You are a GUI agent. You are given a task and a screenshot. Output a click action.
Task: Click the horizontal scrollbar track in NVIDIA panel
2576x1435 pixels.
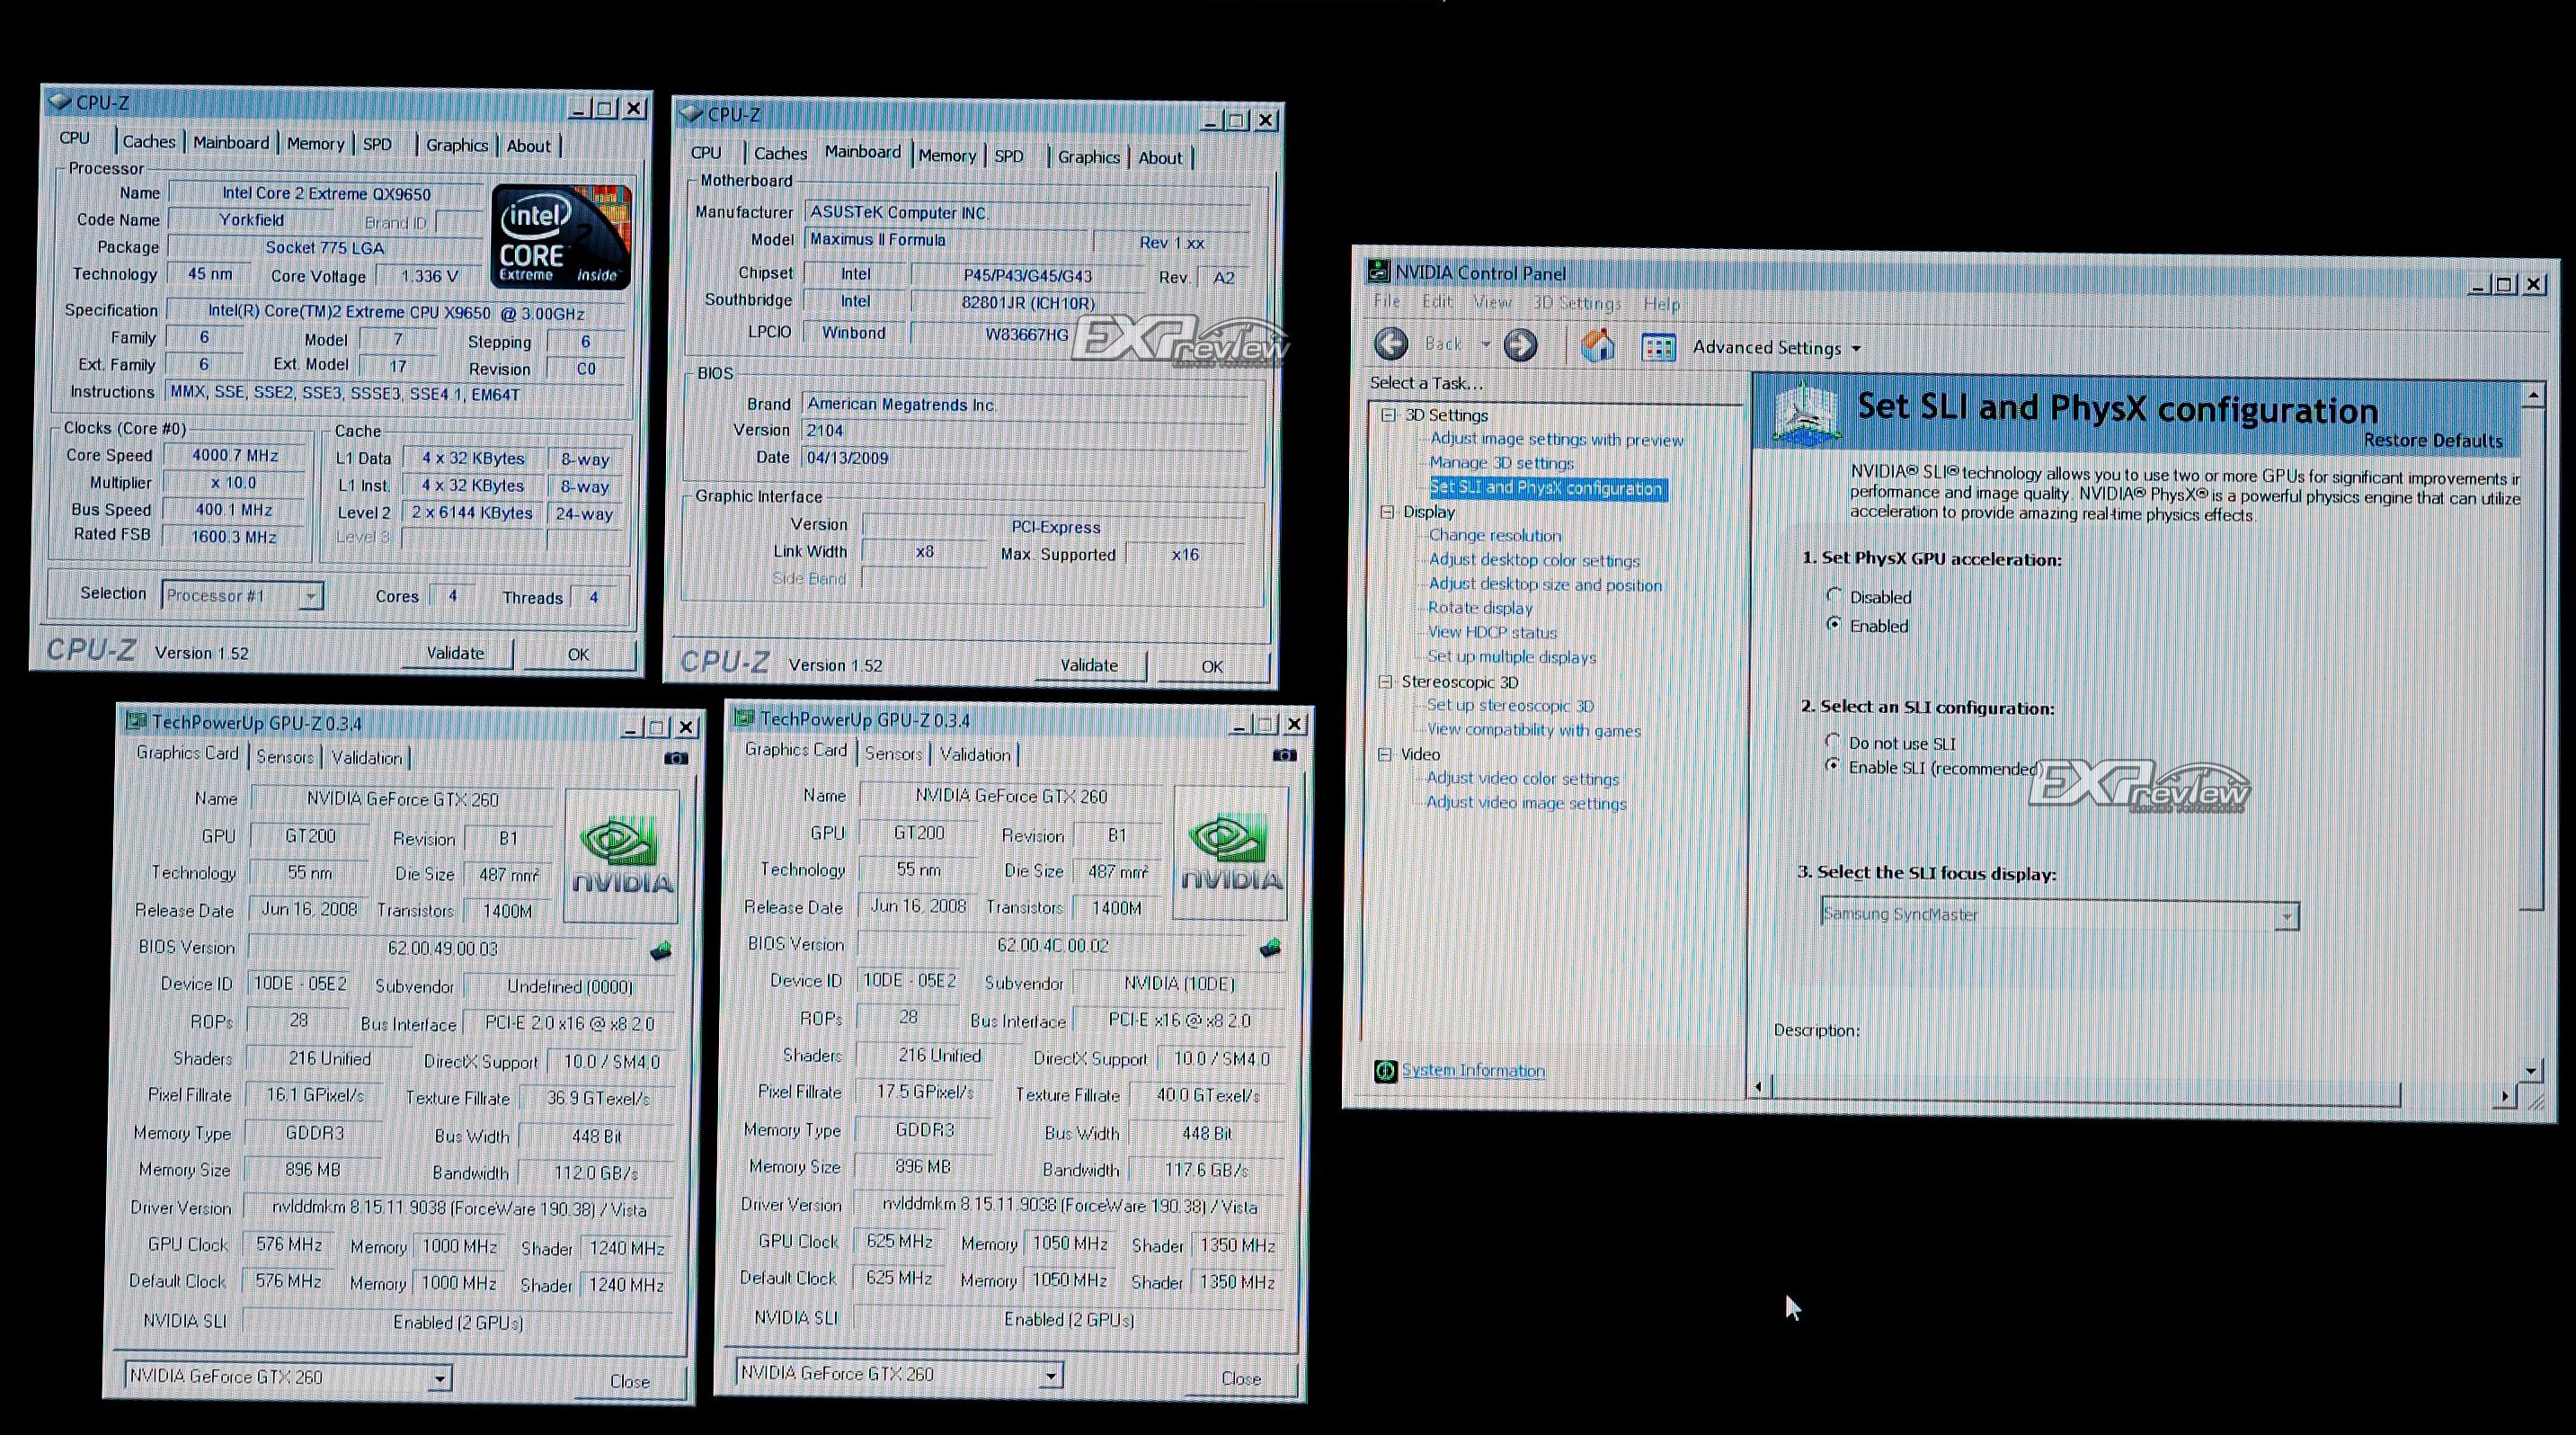pyautogui.click(x=2446, y=1096)
